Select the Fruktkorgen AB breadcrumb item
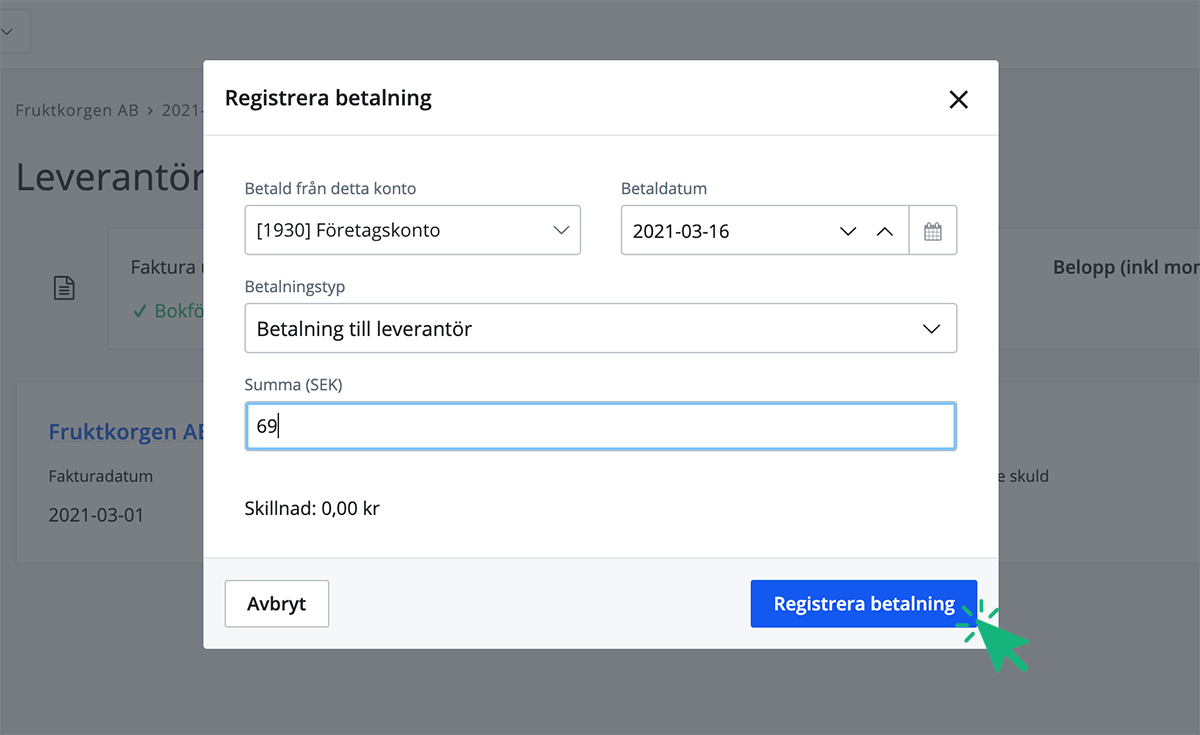The width and height of the screenshot is (1200, 735). coord(76,110)
